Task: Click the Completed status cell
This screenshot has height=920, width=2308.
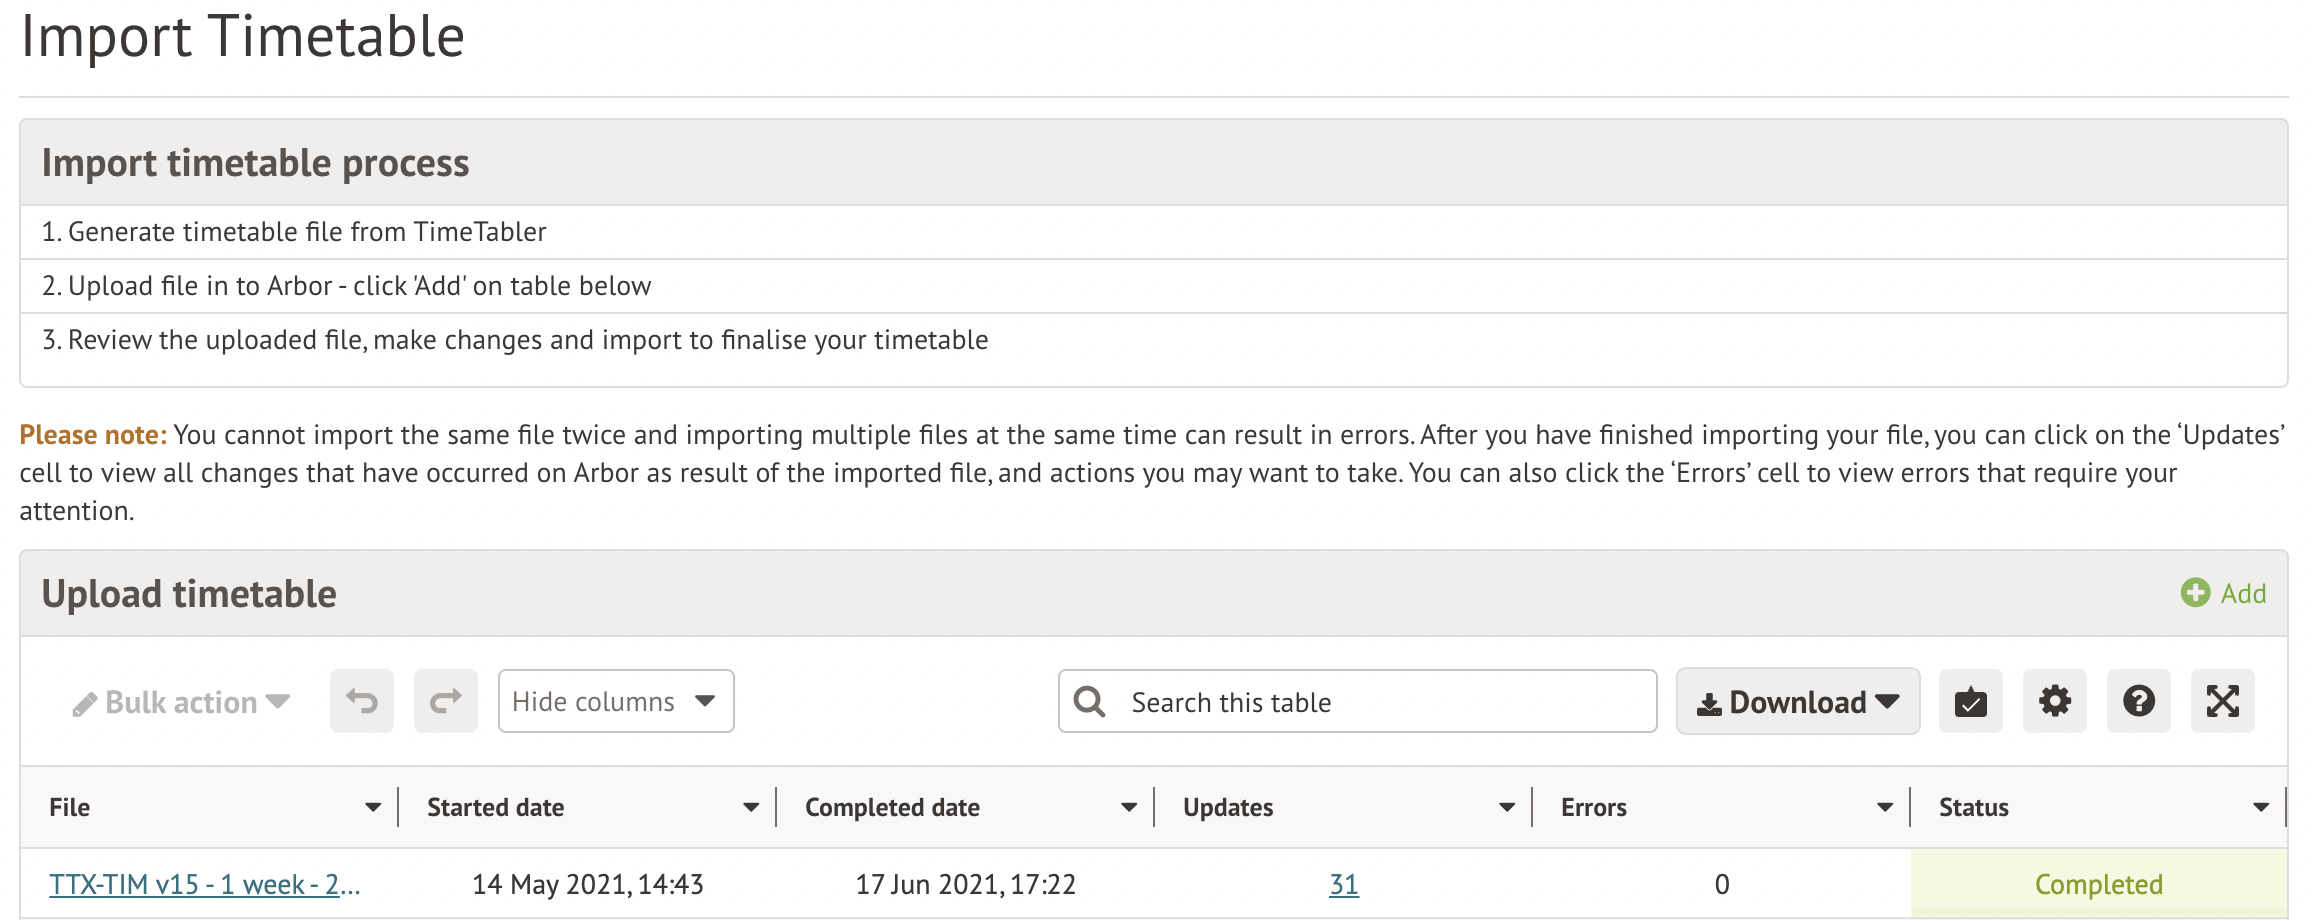Action: [2098, 884]
